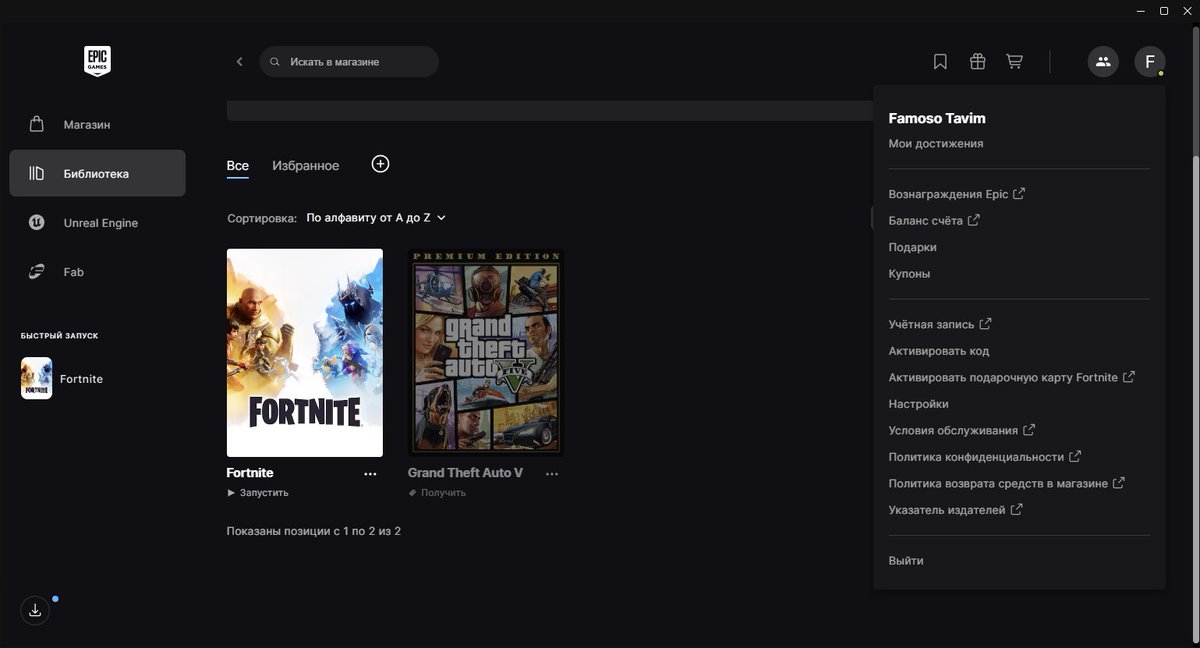Select Купоны in profile menu

point(909,274)
